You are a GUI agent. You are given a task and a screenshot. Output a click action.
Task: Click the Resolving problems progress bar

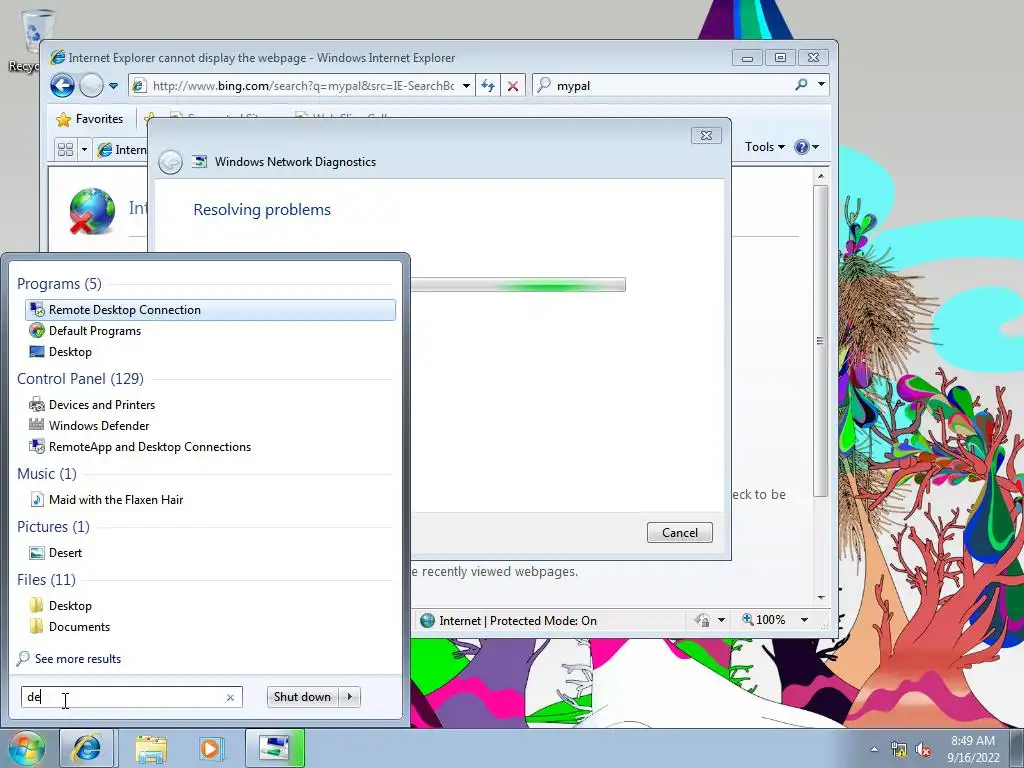(518, 285)
